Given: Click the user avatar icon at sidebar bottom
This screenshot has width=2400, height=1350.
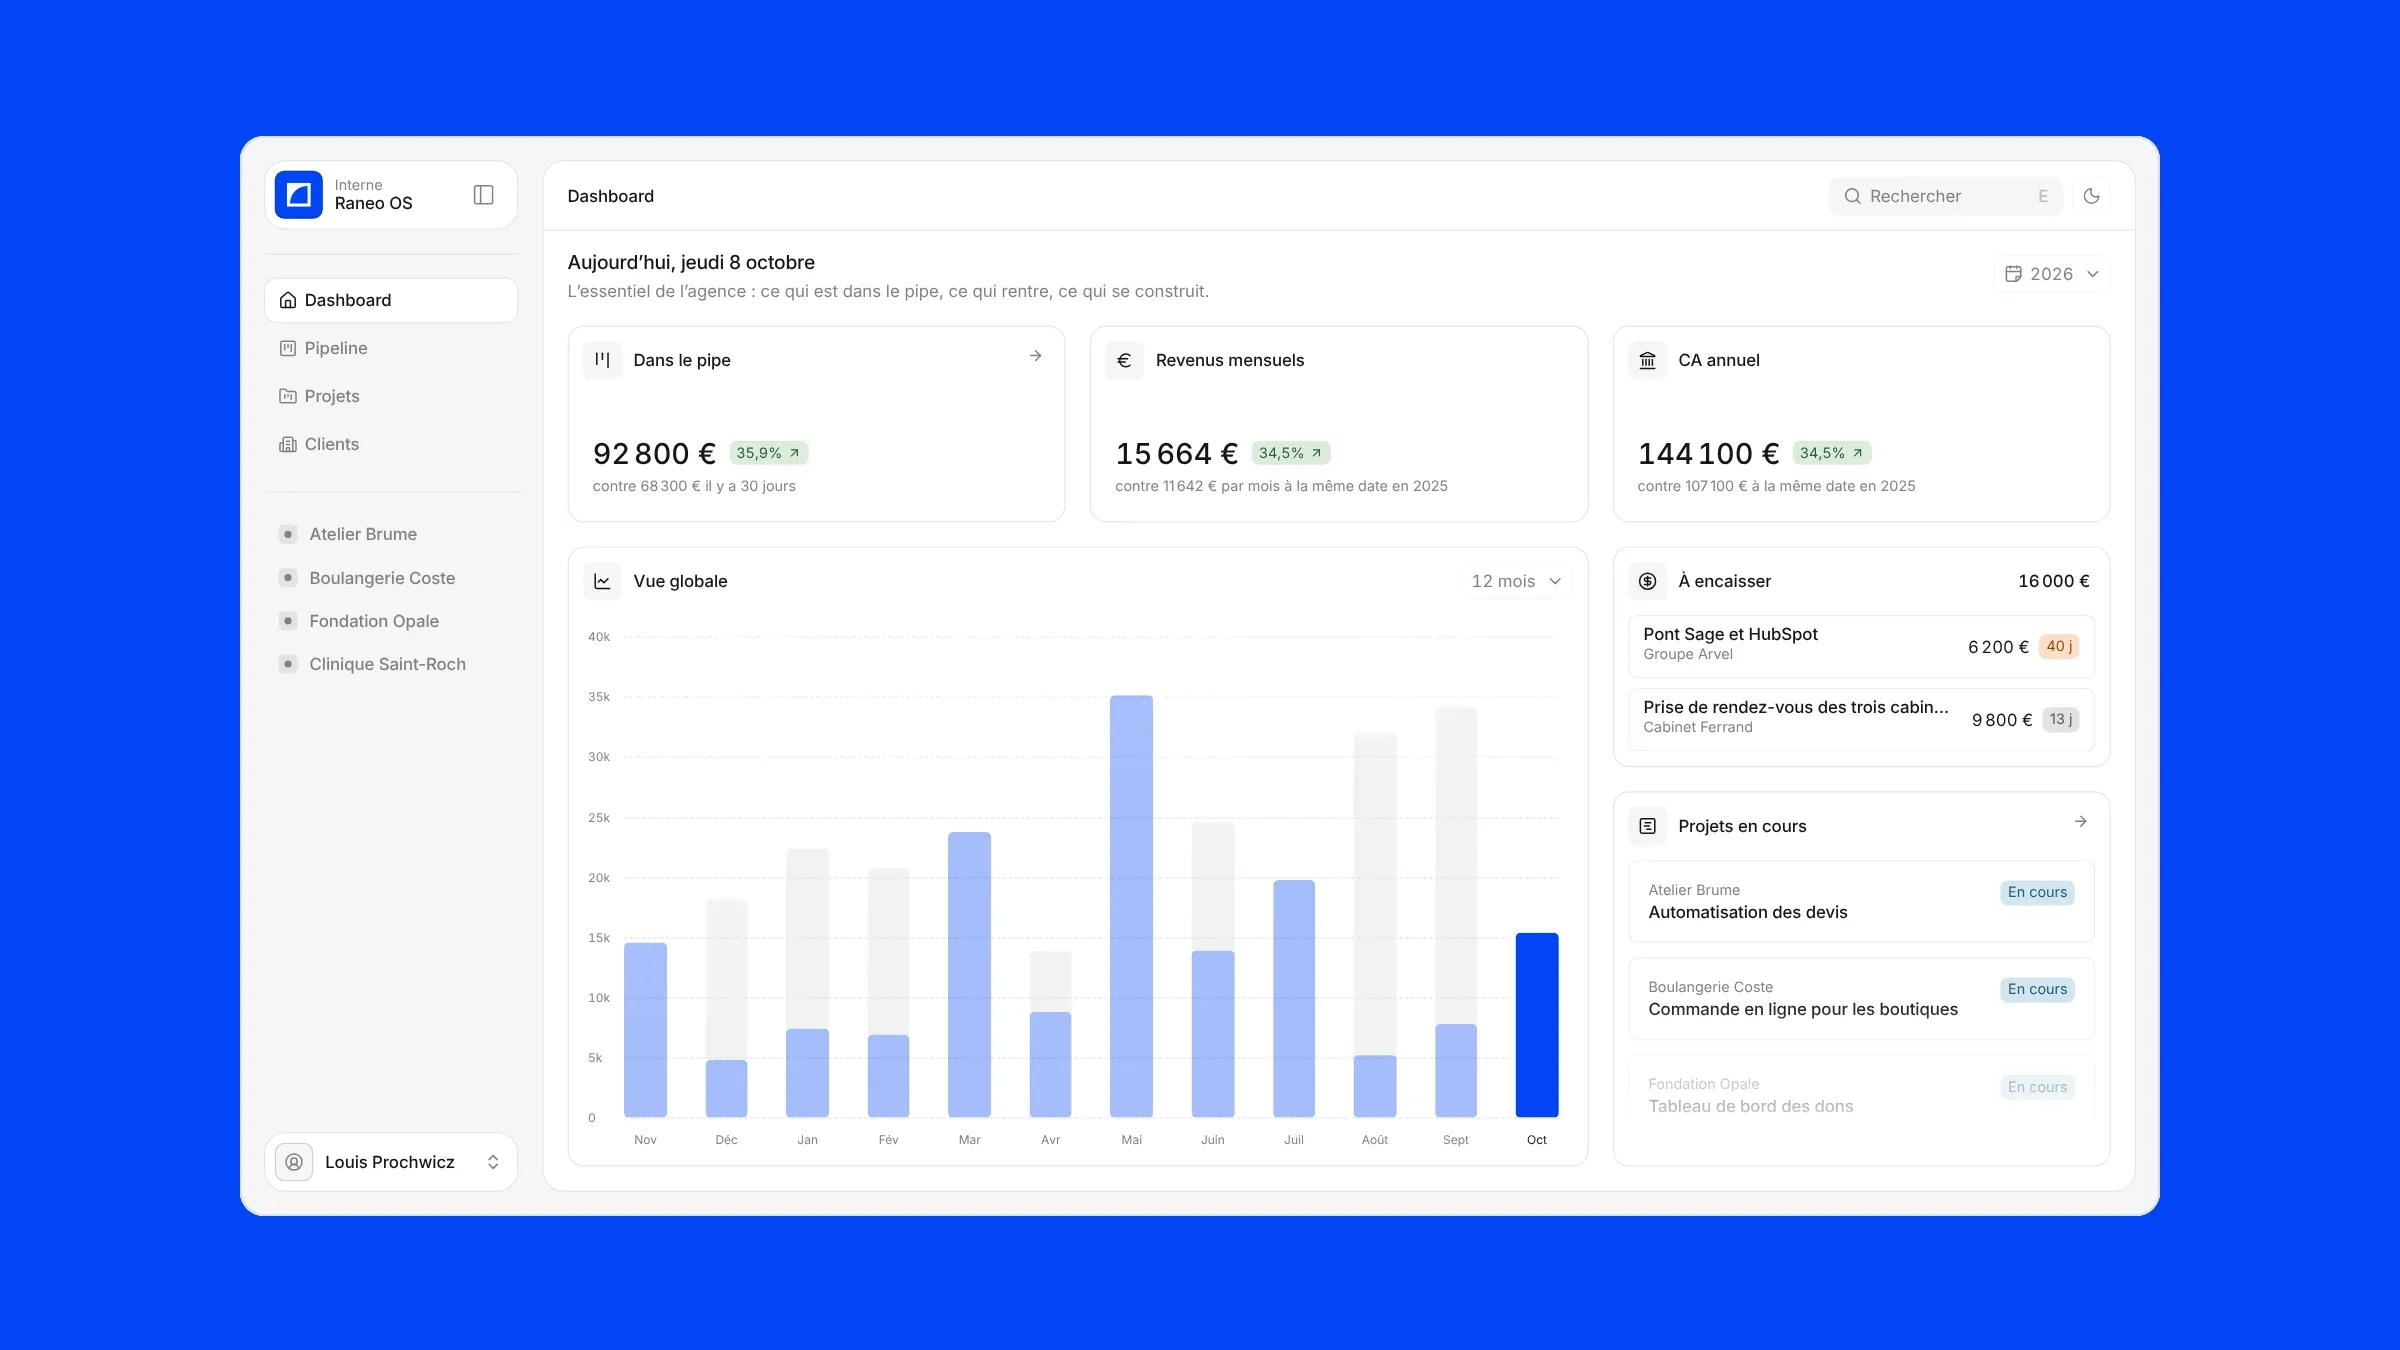Looking at the screenshot, I should point(294,1162).
